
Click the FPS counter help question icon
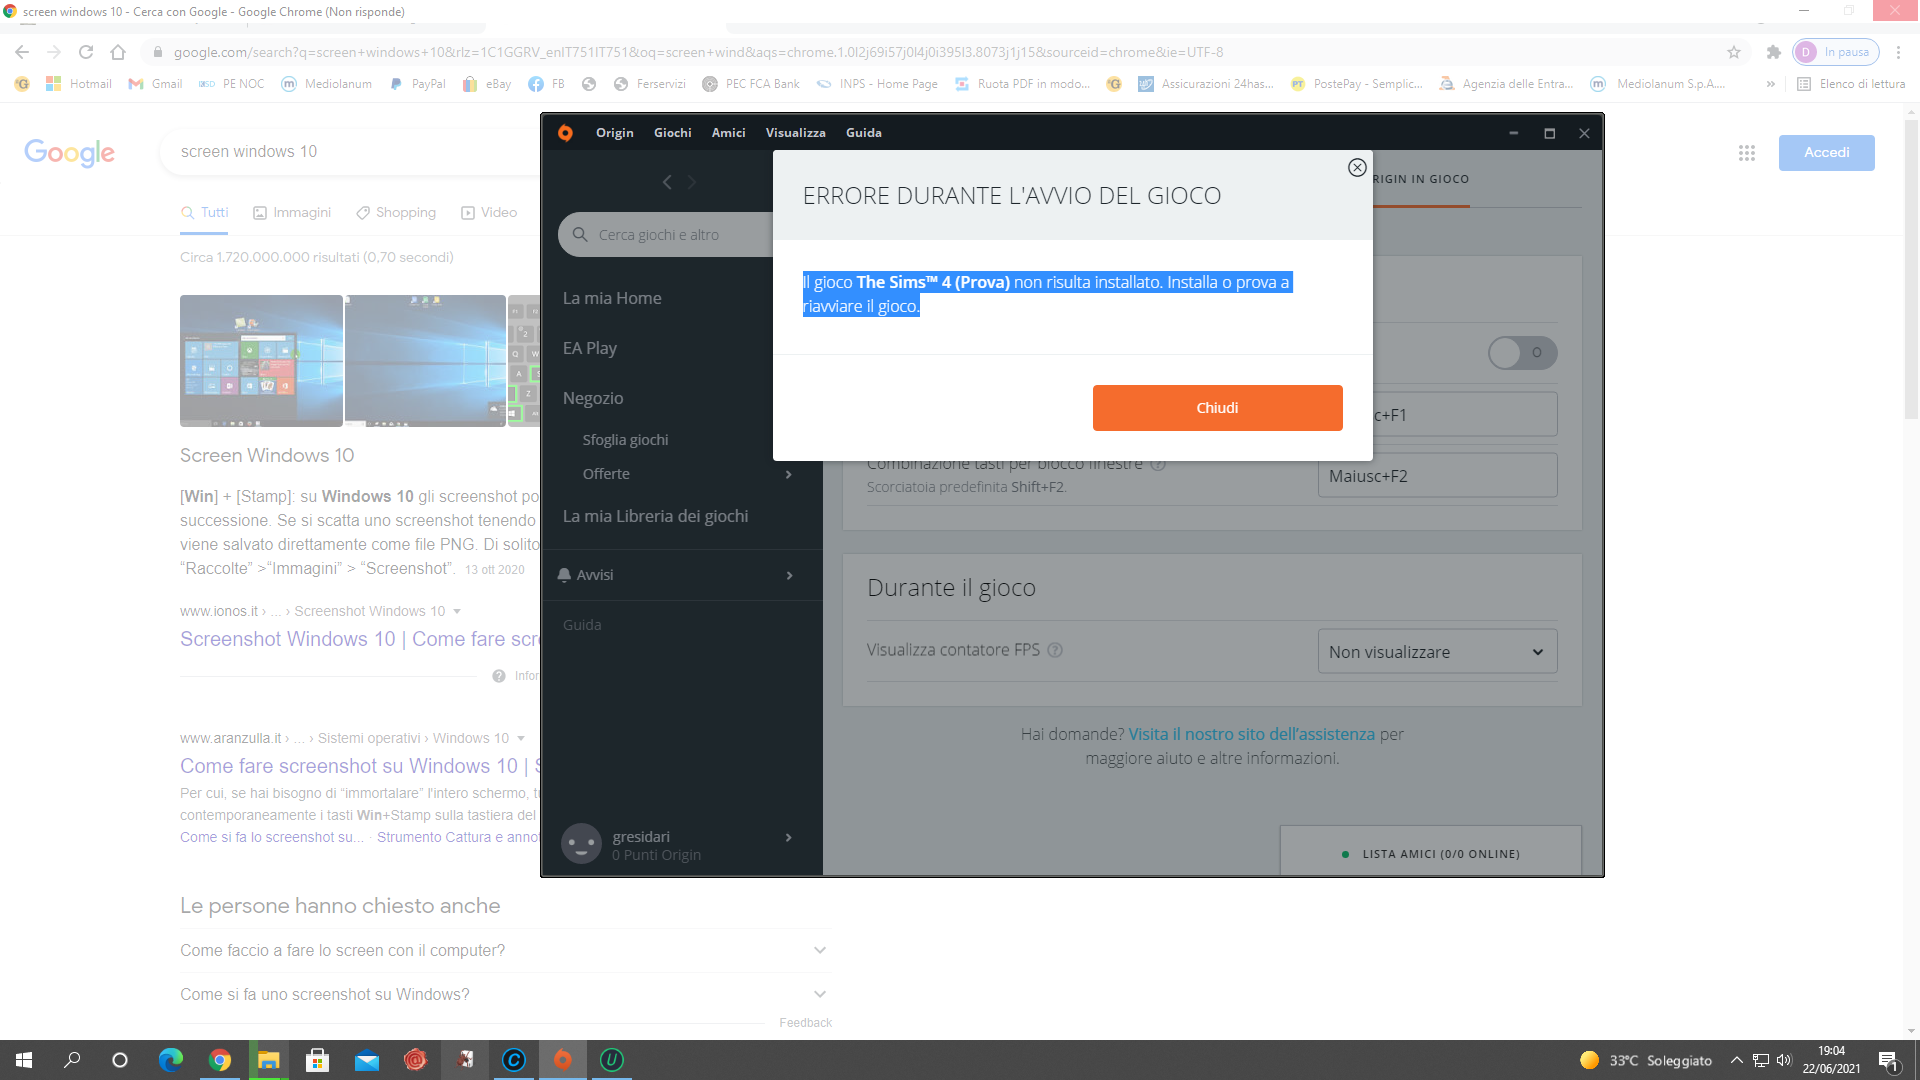pyautogui.click(x=1055, y=650)
